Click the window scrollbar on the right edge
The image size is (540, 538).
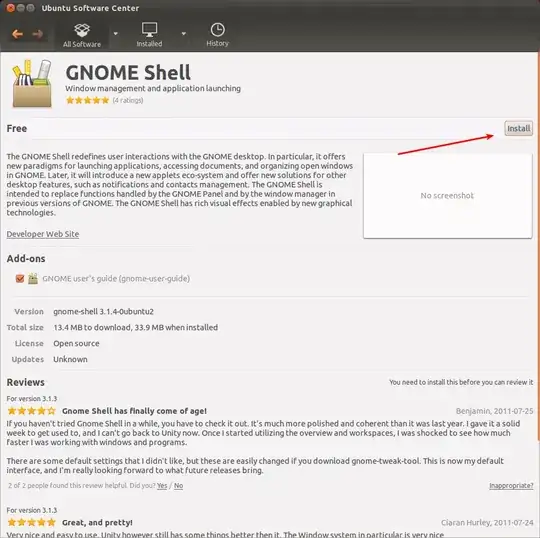coord(539,248)
